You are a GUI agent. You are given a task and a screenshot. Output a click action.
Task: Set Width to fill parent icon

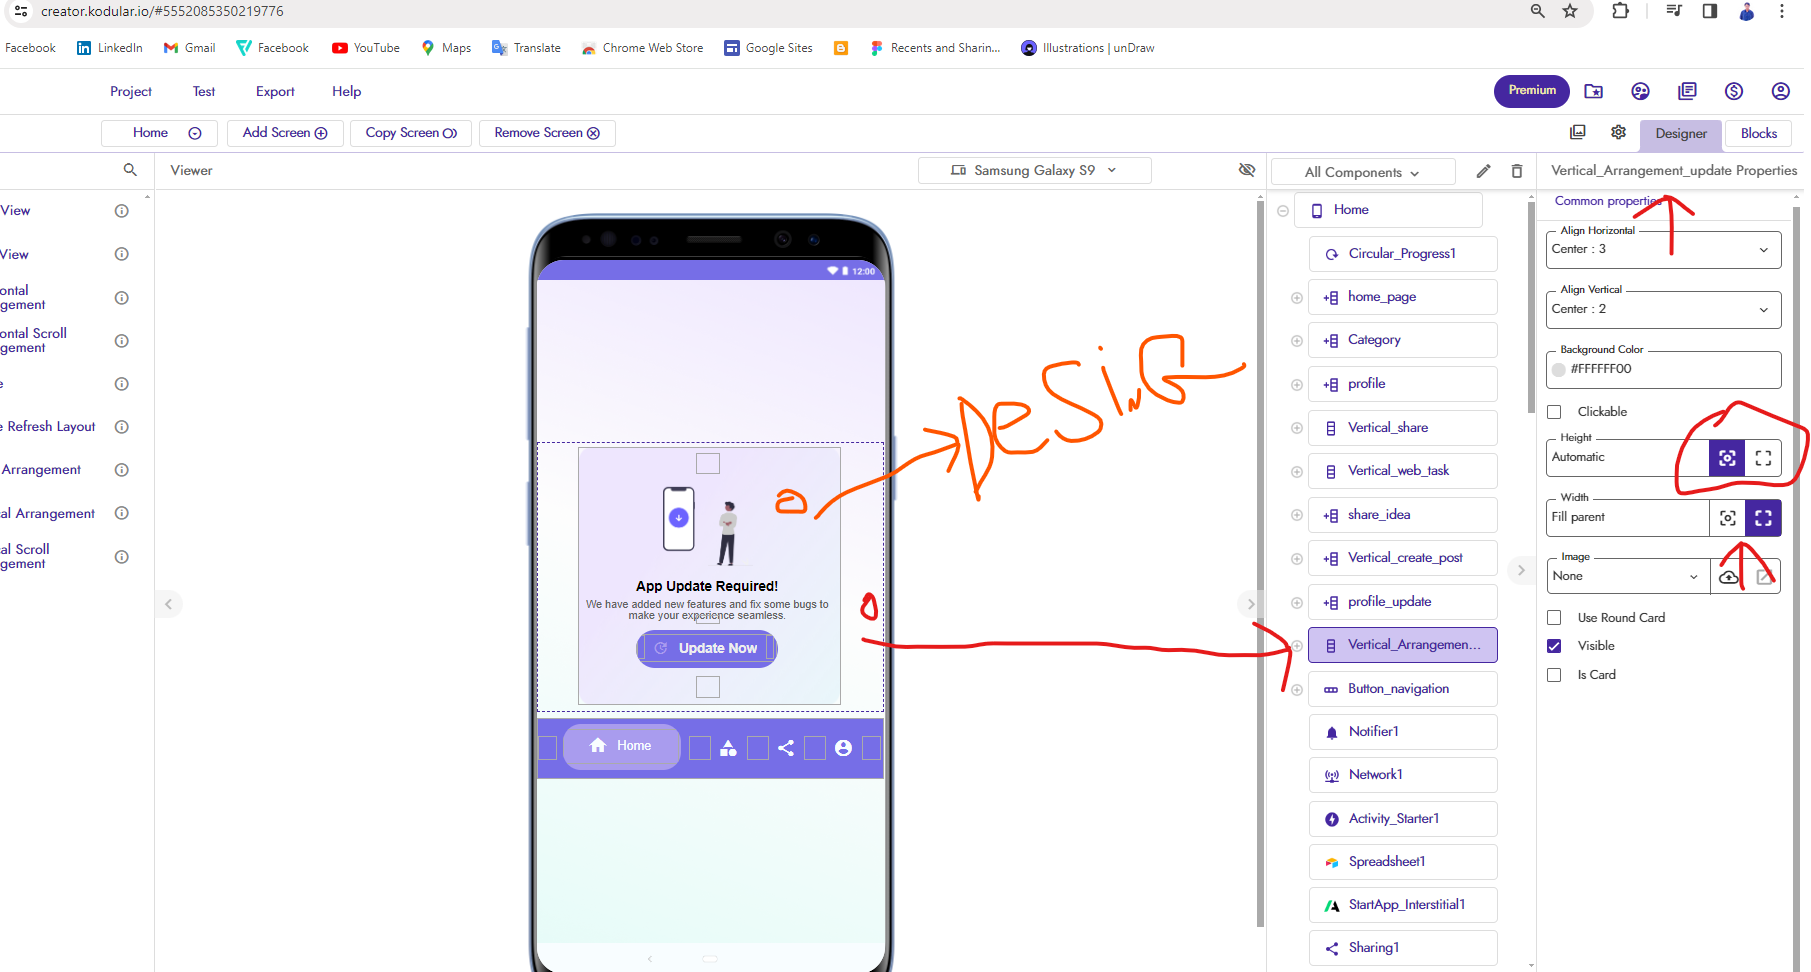[1763, 518]
